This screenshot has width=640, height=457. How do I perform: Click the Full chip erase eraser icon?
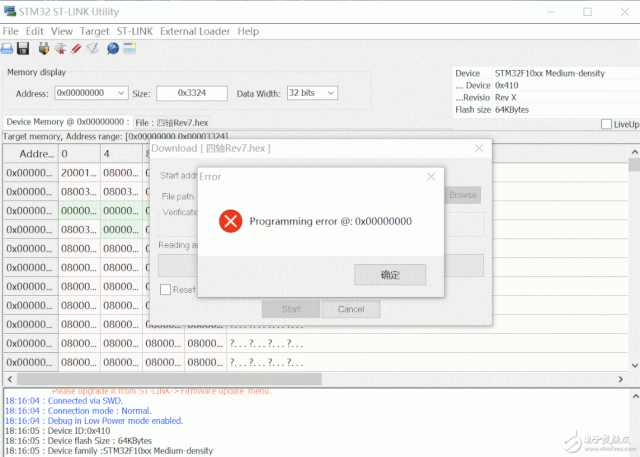(x=76, y=49)
